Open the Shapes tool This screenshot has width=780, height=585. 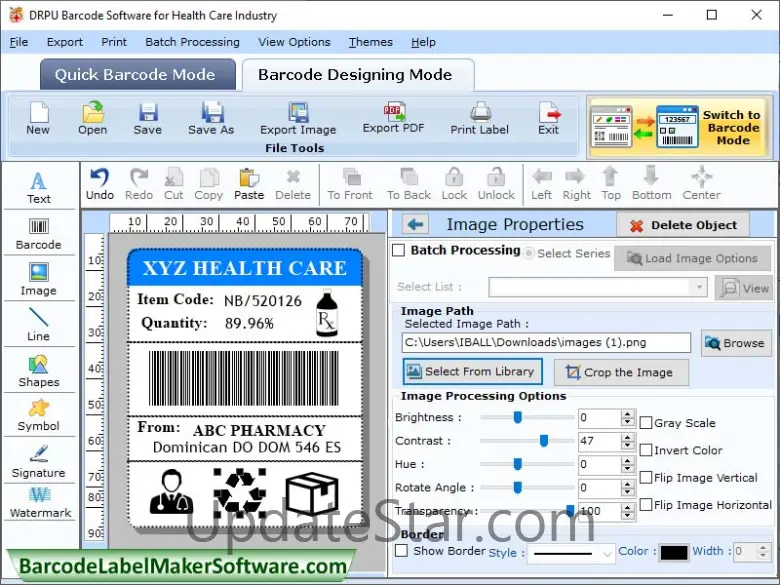(39, 371)
